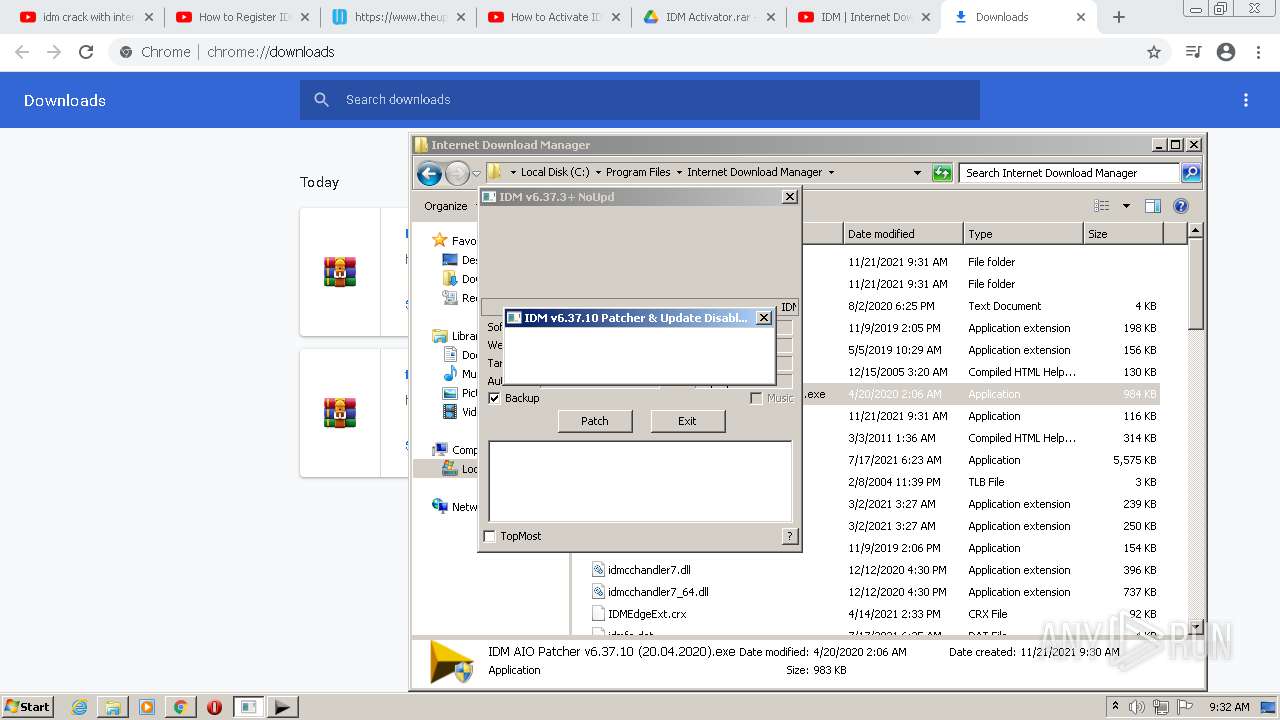
Task: Click the Exit button
Action: [687, 421]
